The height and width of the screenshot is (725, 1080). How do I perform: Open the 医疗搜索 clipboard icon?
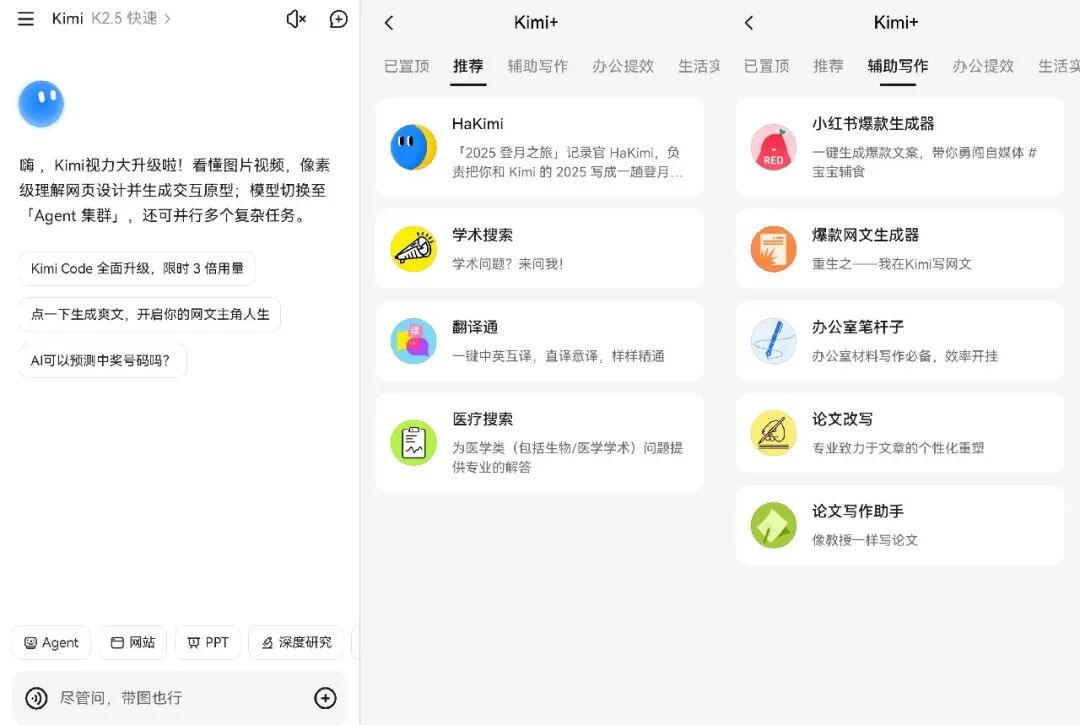pos(413,443)
